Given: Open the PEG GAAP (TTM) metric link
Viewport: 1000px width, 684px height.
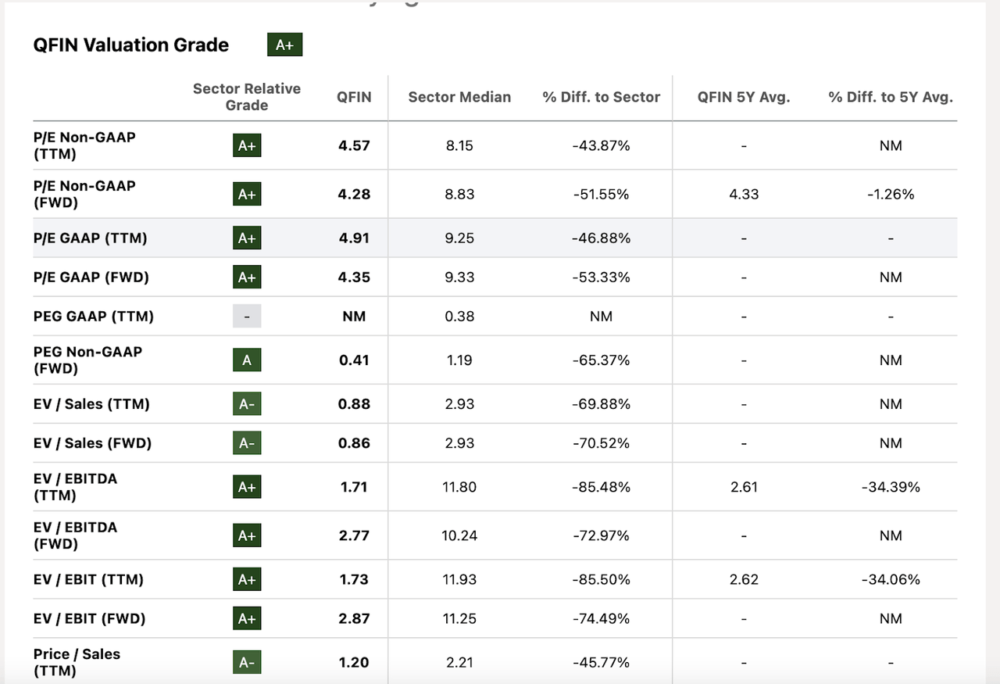Looking at the screenshot, I should [93, 316].
